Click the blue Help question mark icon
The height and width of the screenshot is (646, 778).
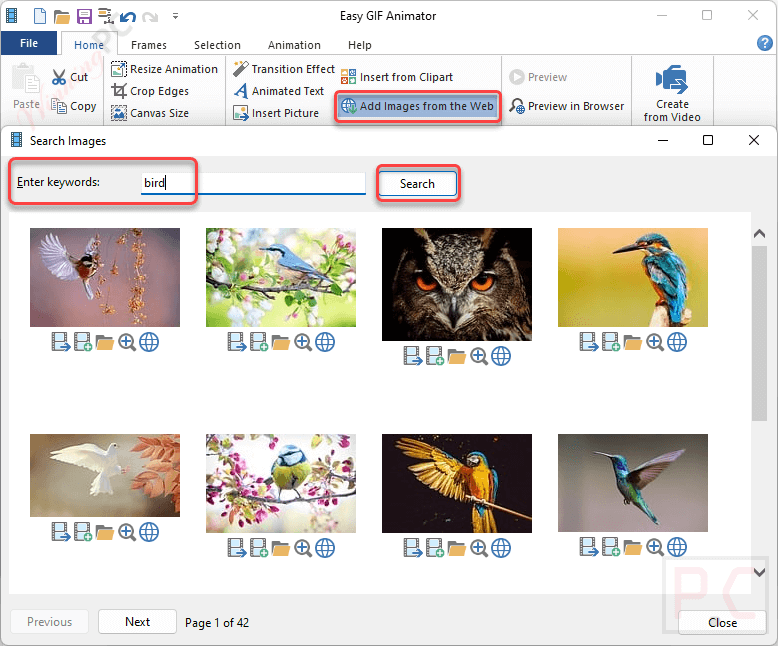[765, 43]
